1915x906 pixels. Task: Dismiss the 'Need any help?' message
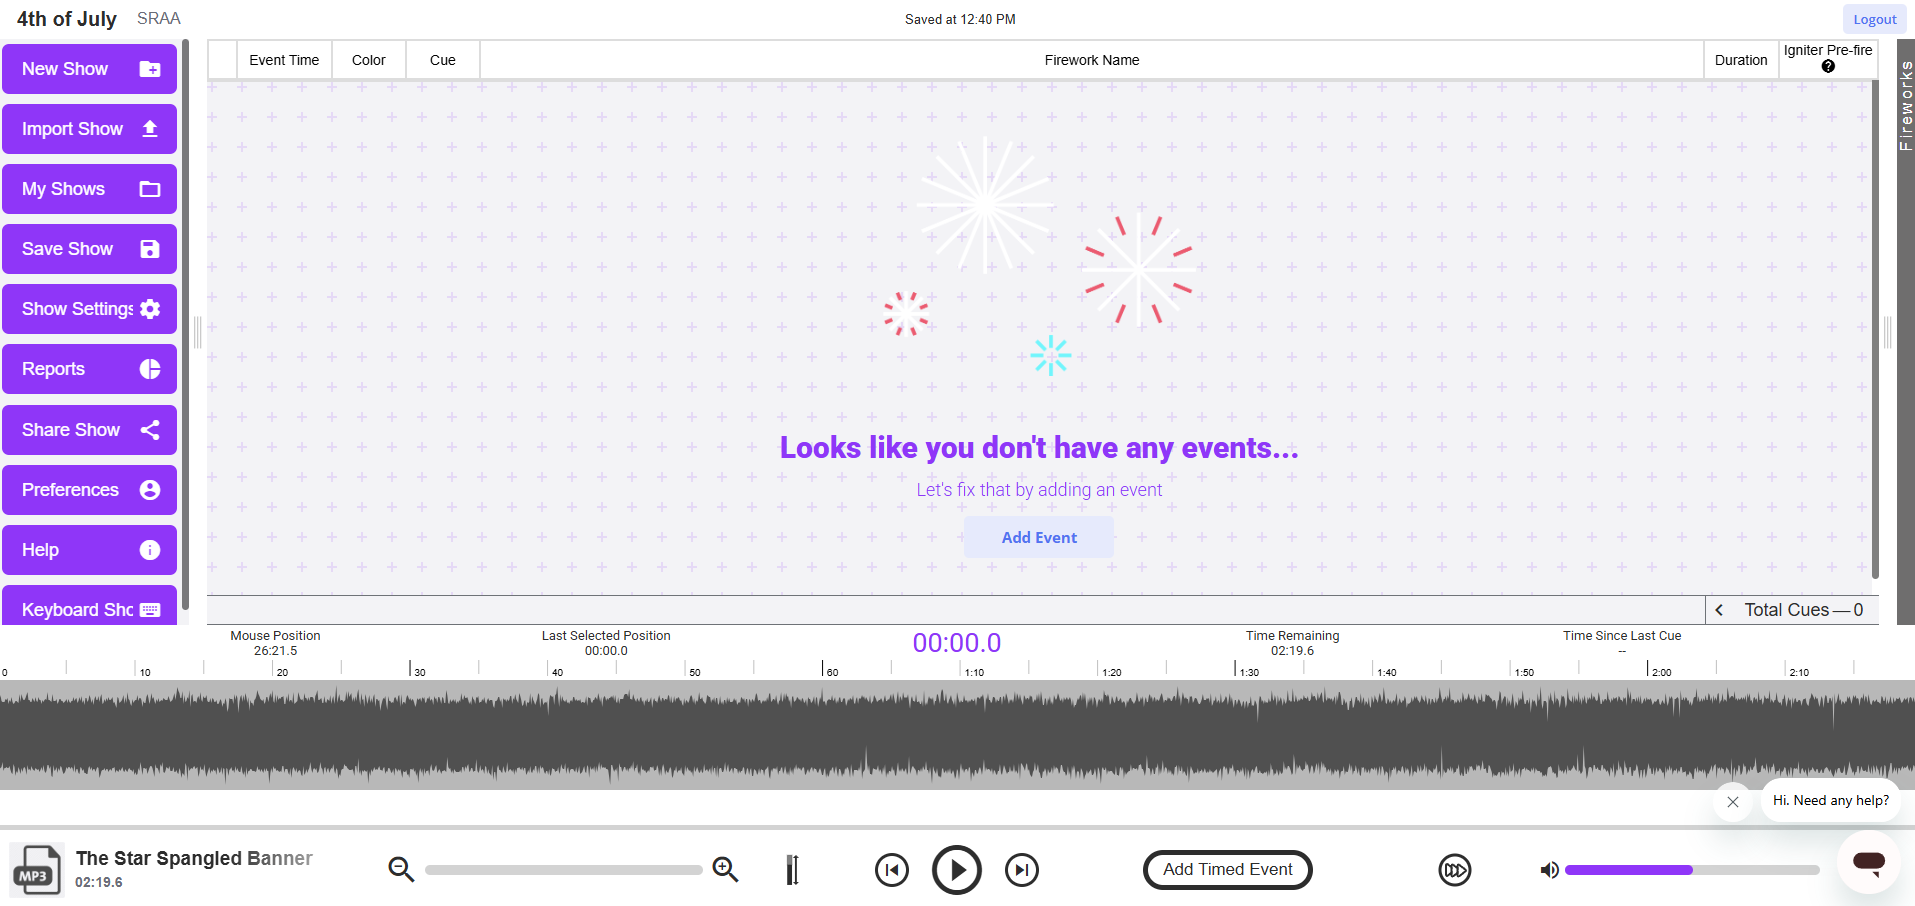(x=1732, y=801)
